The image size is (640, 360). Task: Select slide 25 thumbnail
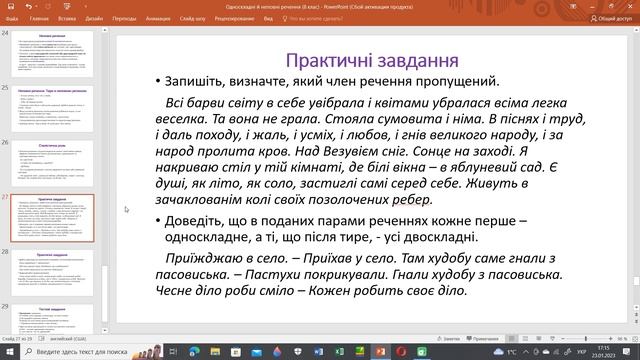coord(52,109)
